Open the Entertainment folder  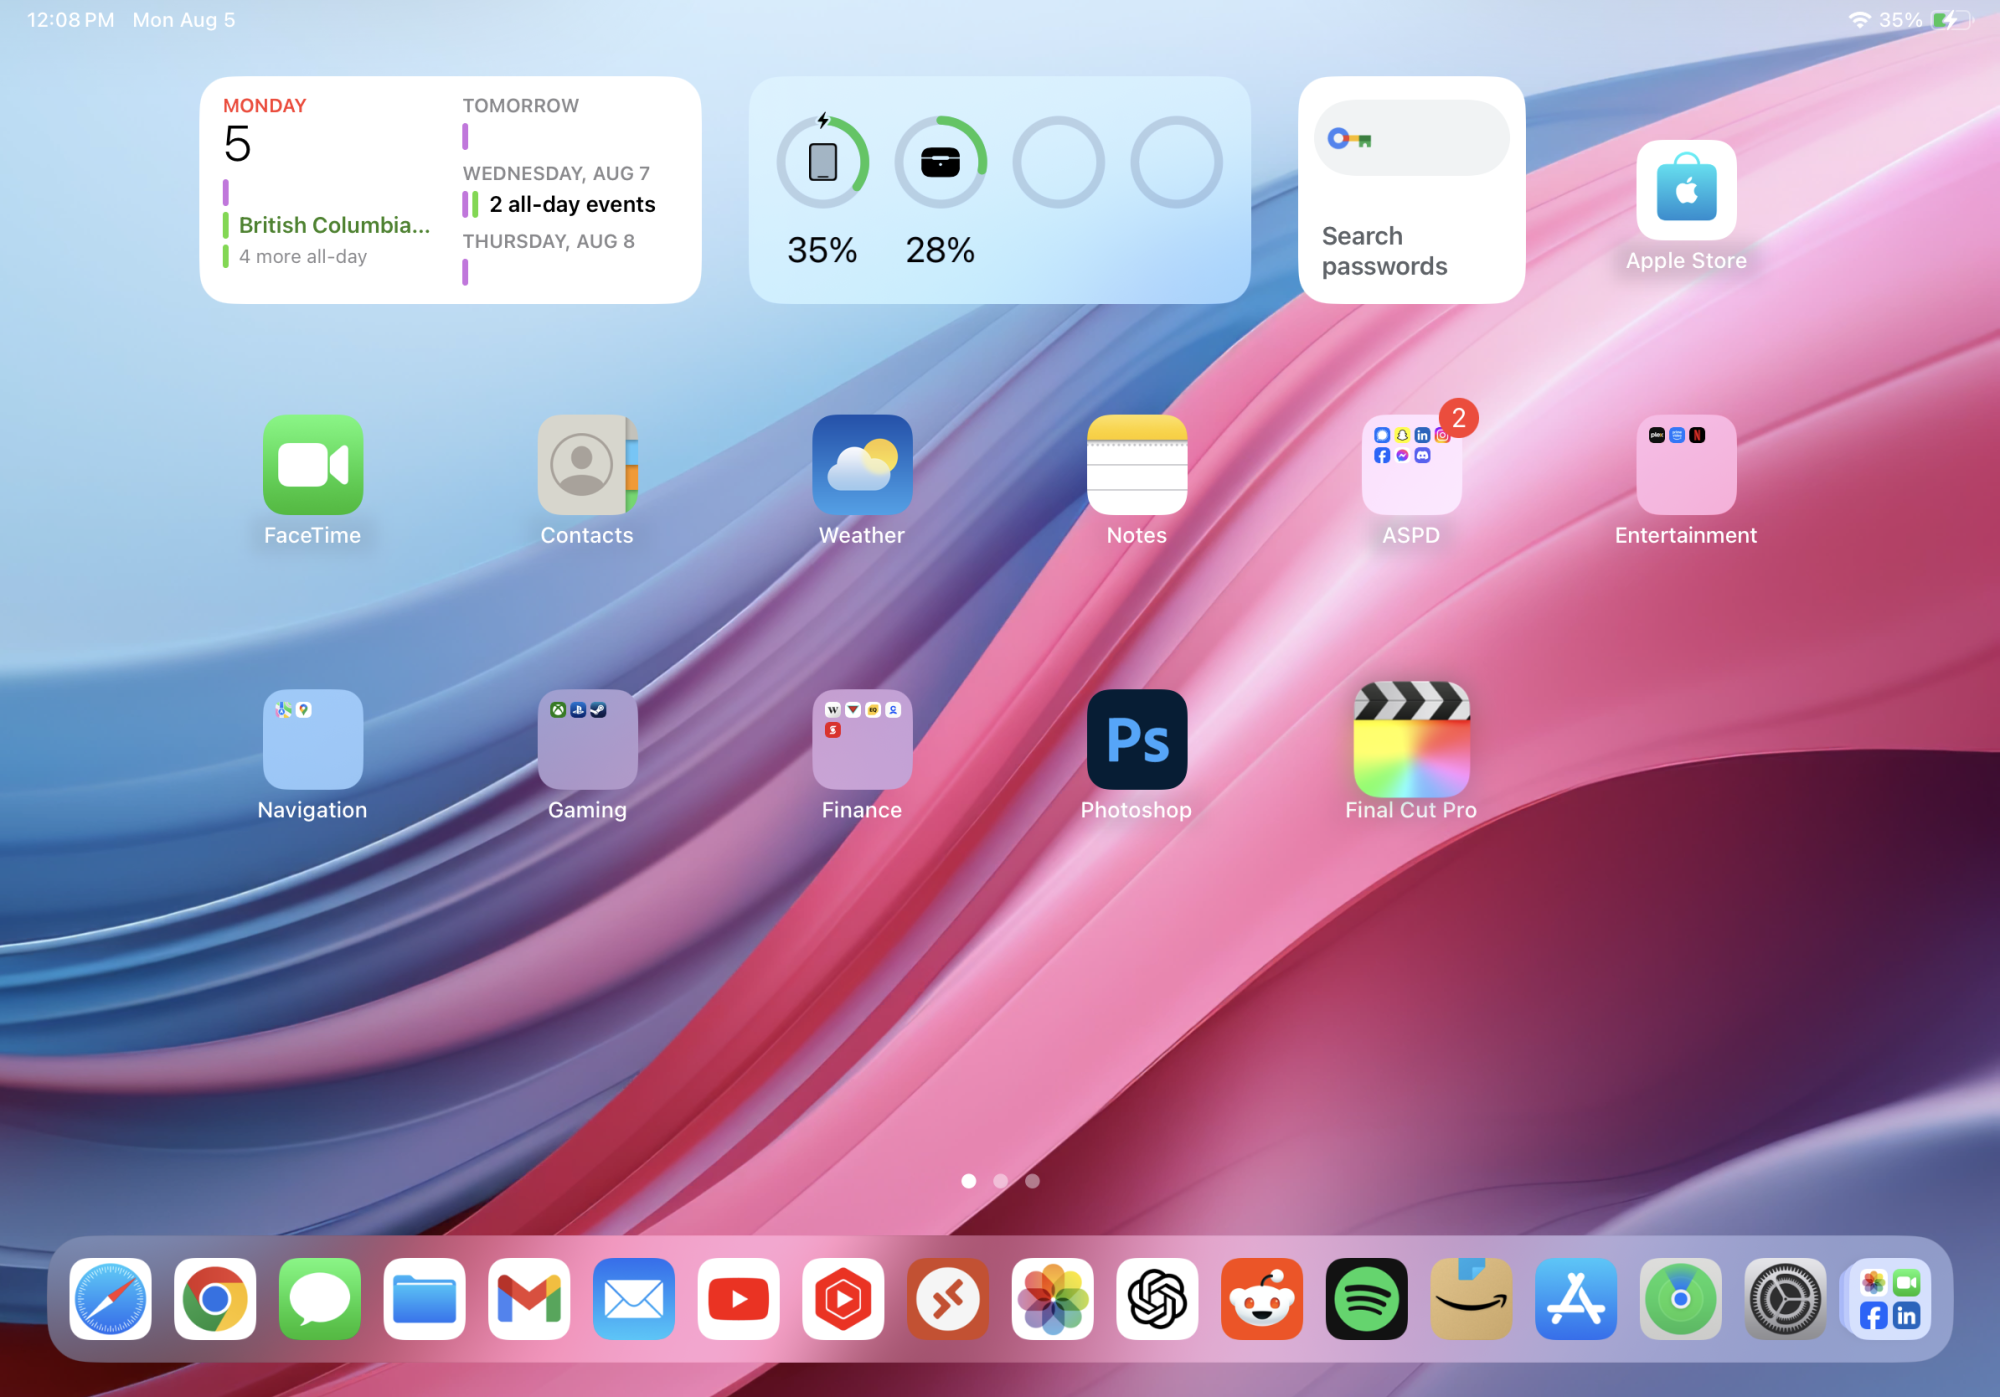pos(1686,465)
